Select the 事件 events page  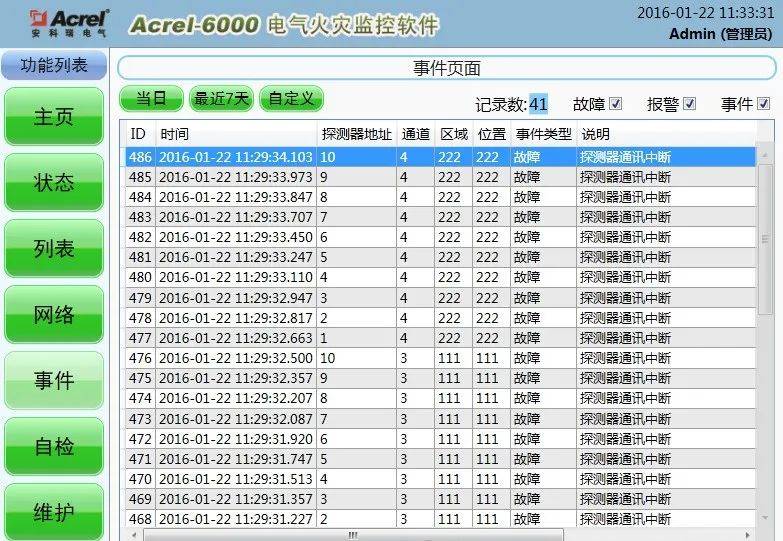point(54,381)
